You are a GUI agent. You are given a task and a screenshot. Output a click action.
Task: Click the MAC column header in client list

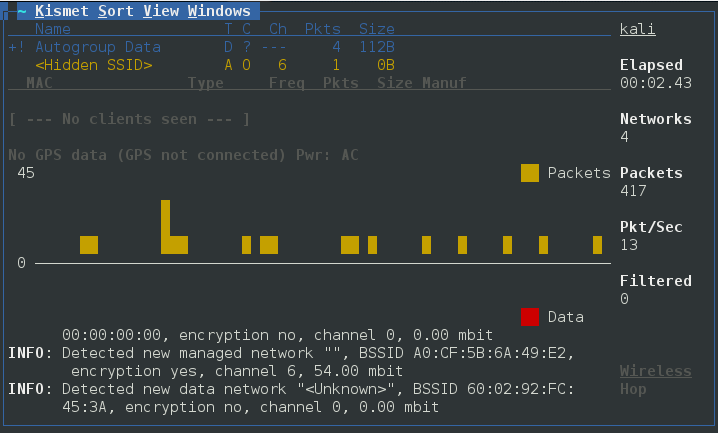coord(39,83)
